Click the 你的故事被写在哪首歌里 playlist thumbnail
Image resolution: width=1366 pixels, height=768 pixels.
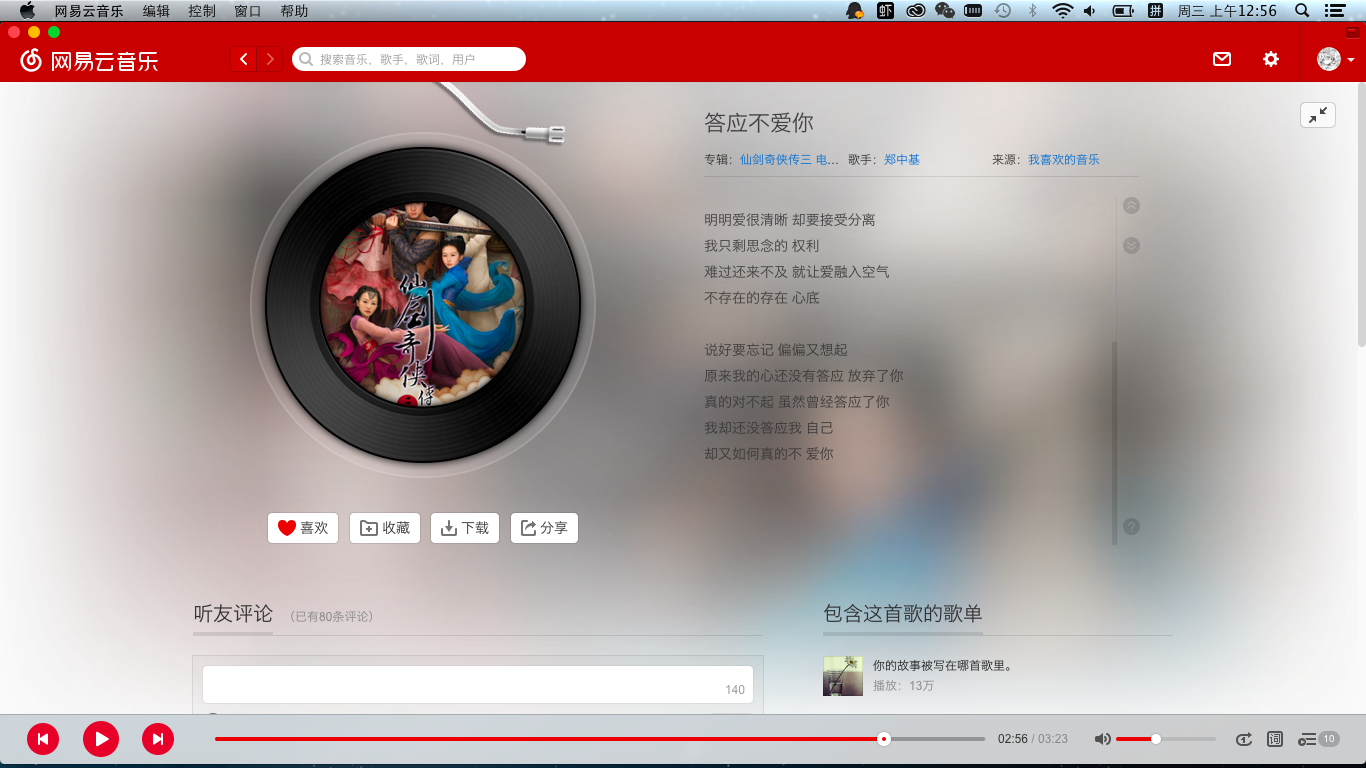tap(843, 676)
